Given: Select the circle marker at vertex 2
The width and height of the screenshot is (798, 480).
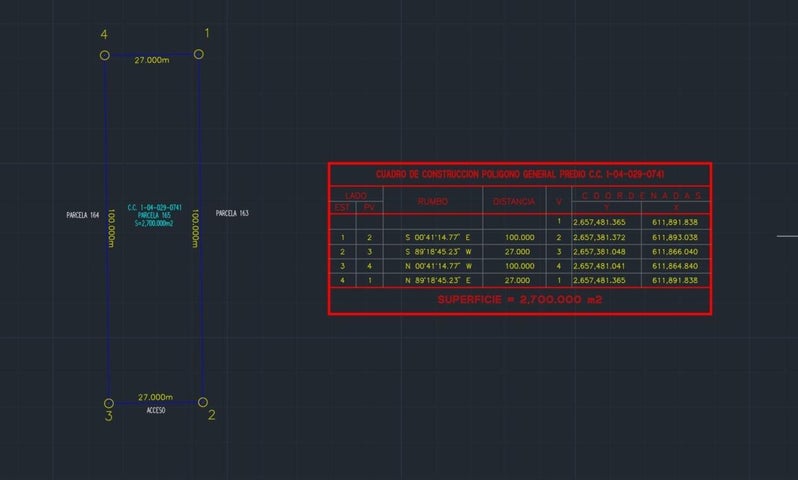Looking at the screenshot, I should tap(203, 402).
